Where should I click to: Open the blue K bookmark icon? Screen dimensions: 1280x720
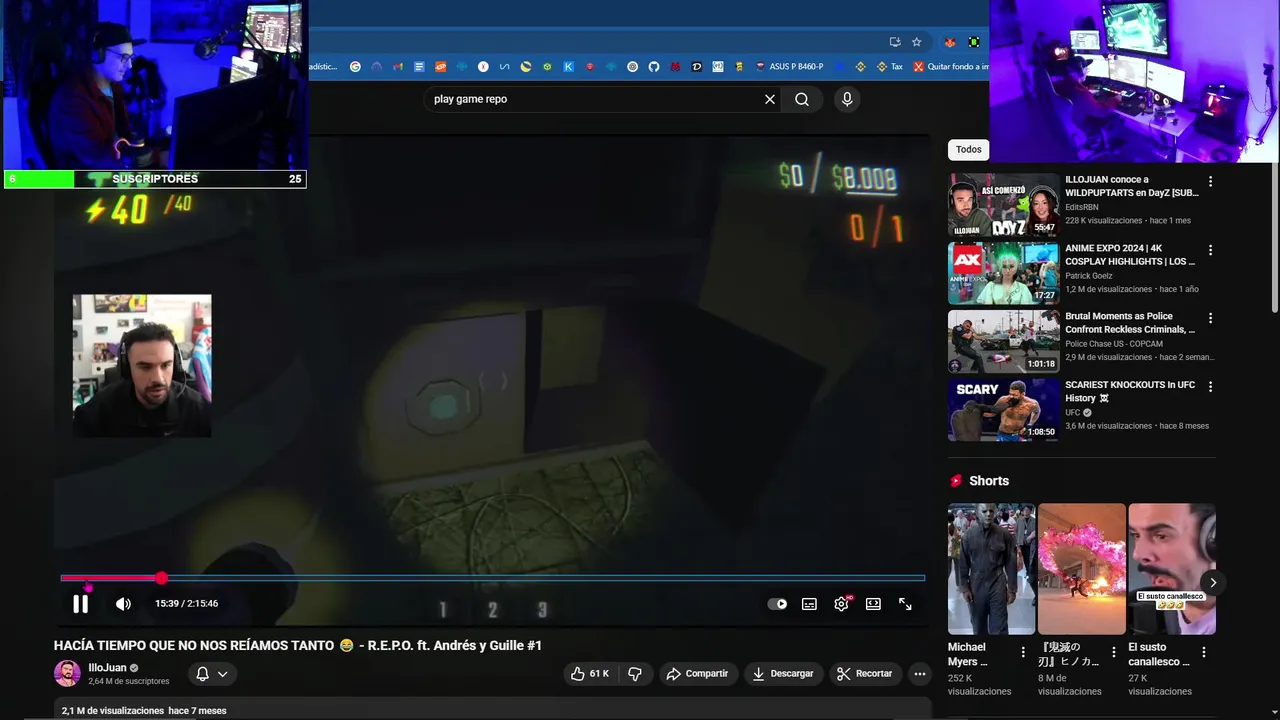coord(568,67)
